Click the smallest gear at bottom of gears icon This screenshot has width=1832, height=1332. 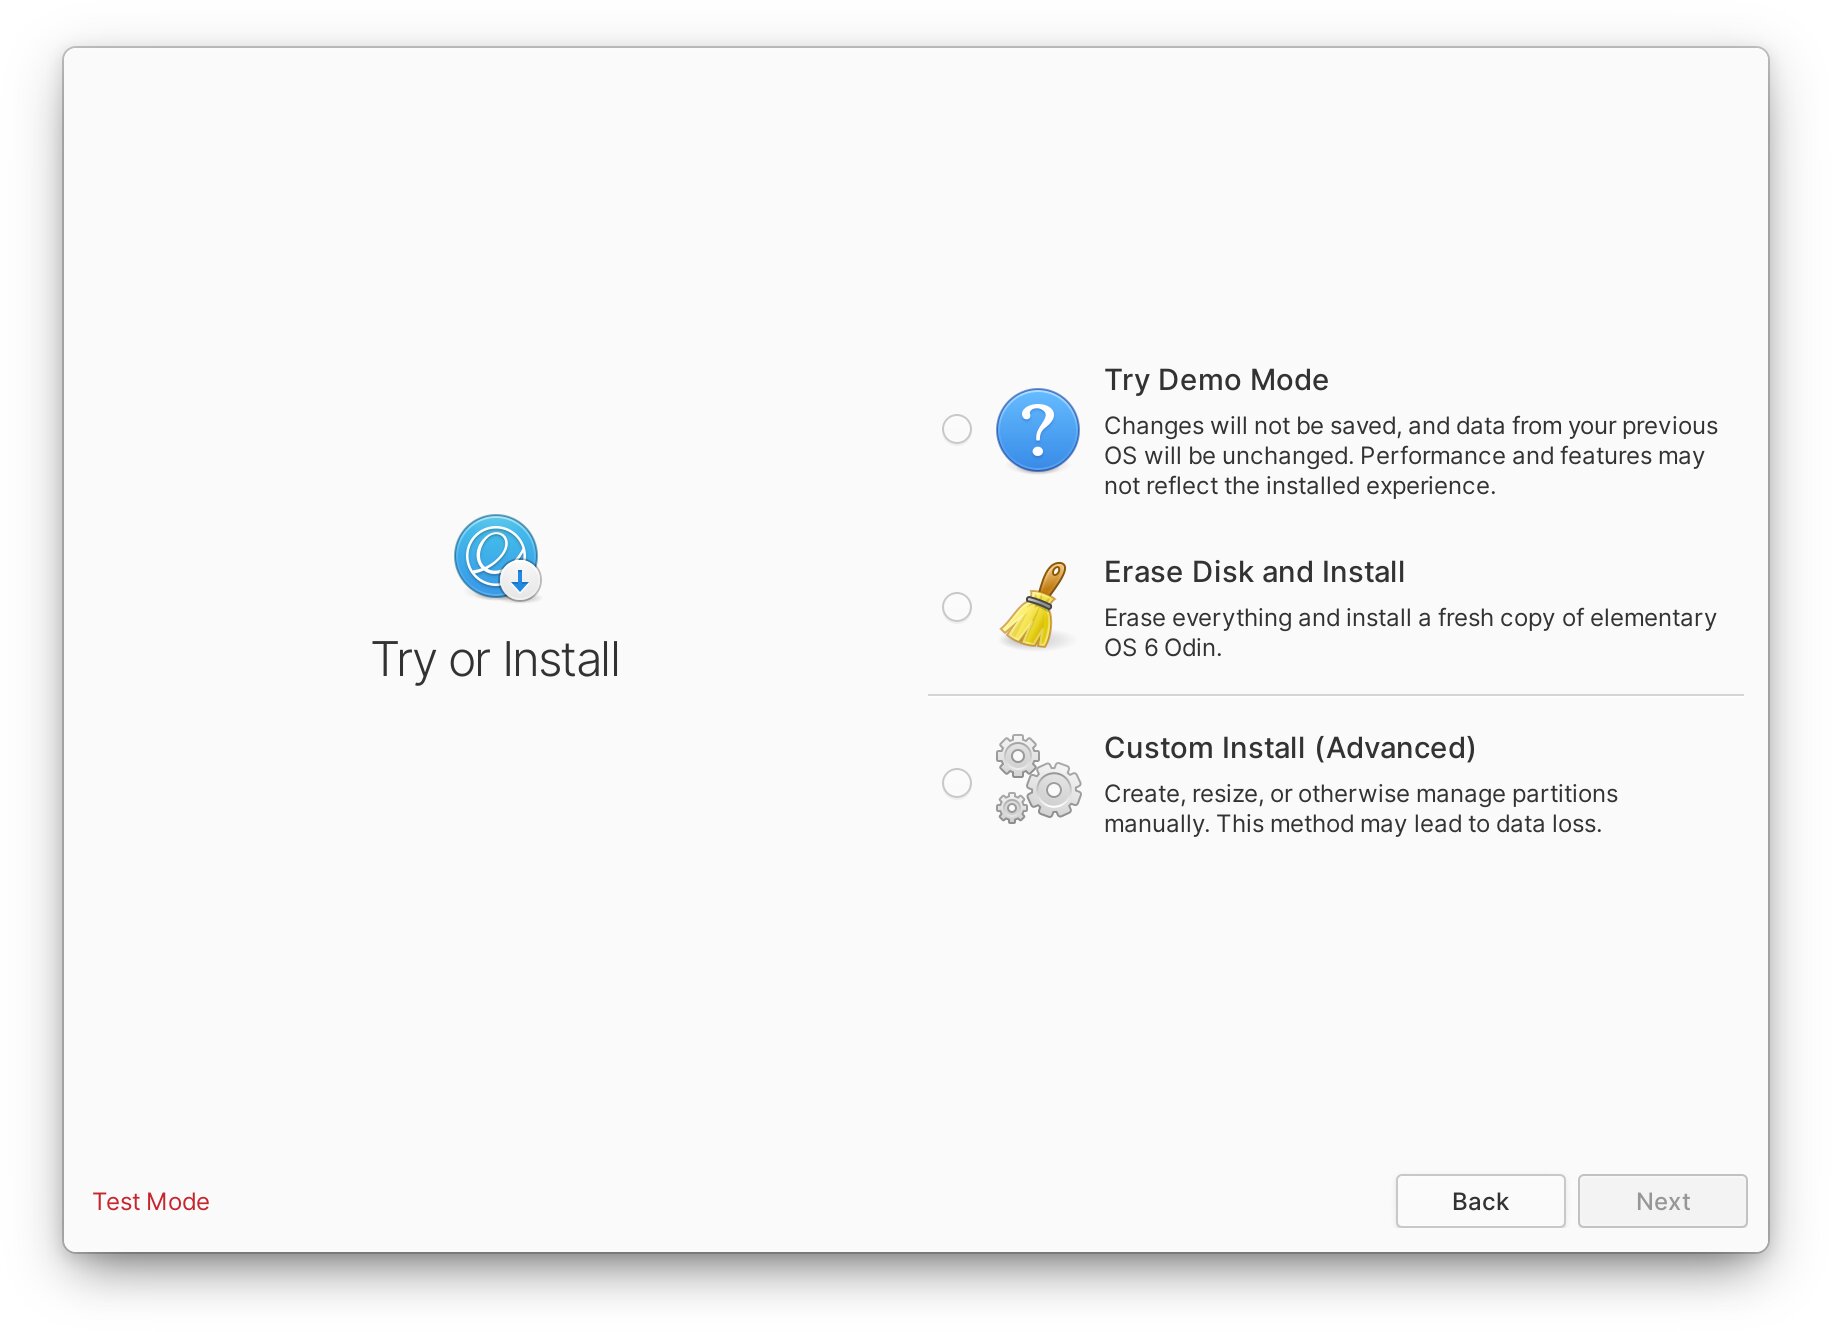(x=1011, y=807)
